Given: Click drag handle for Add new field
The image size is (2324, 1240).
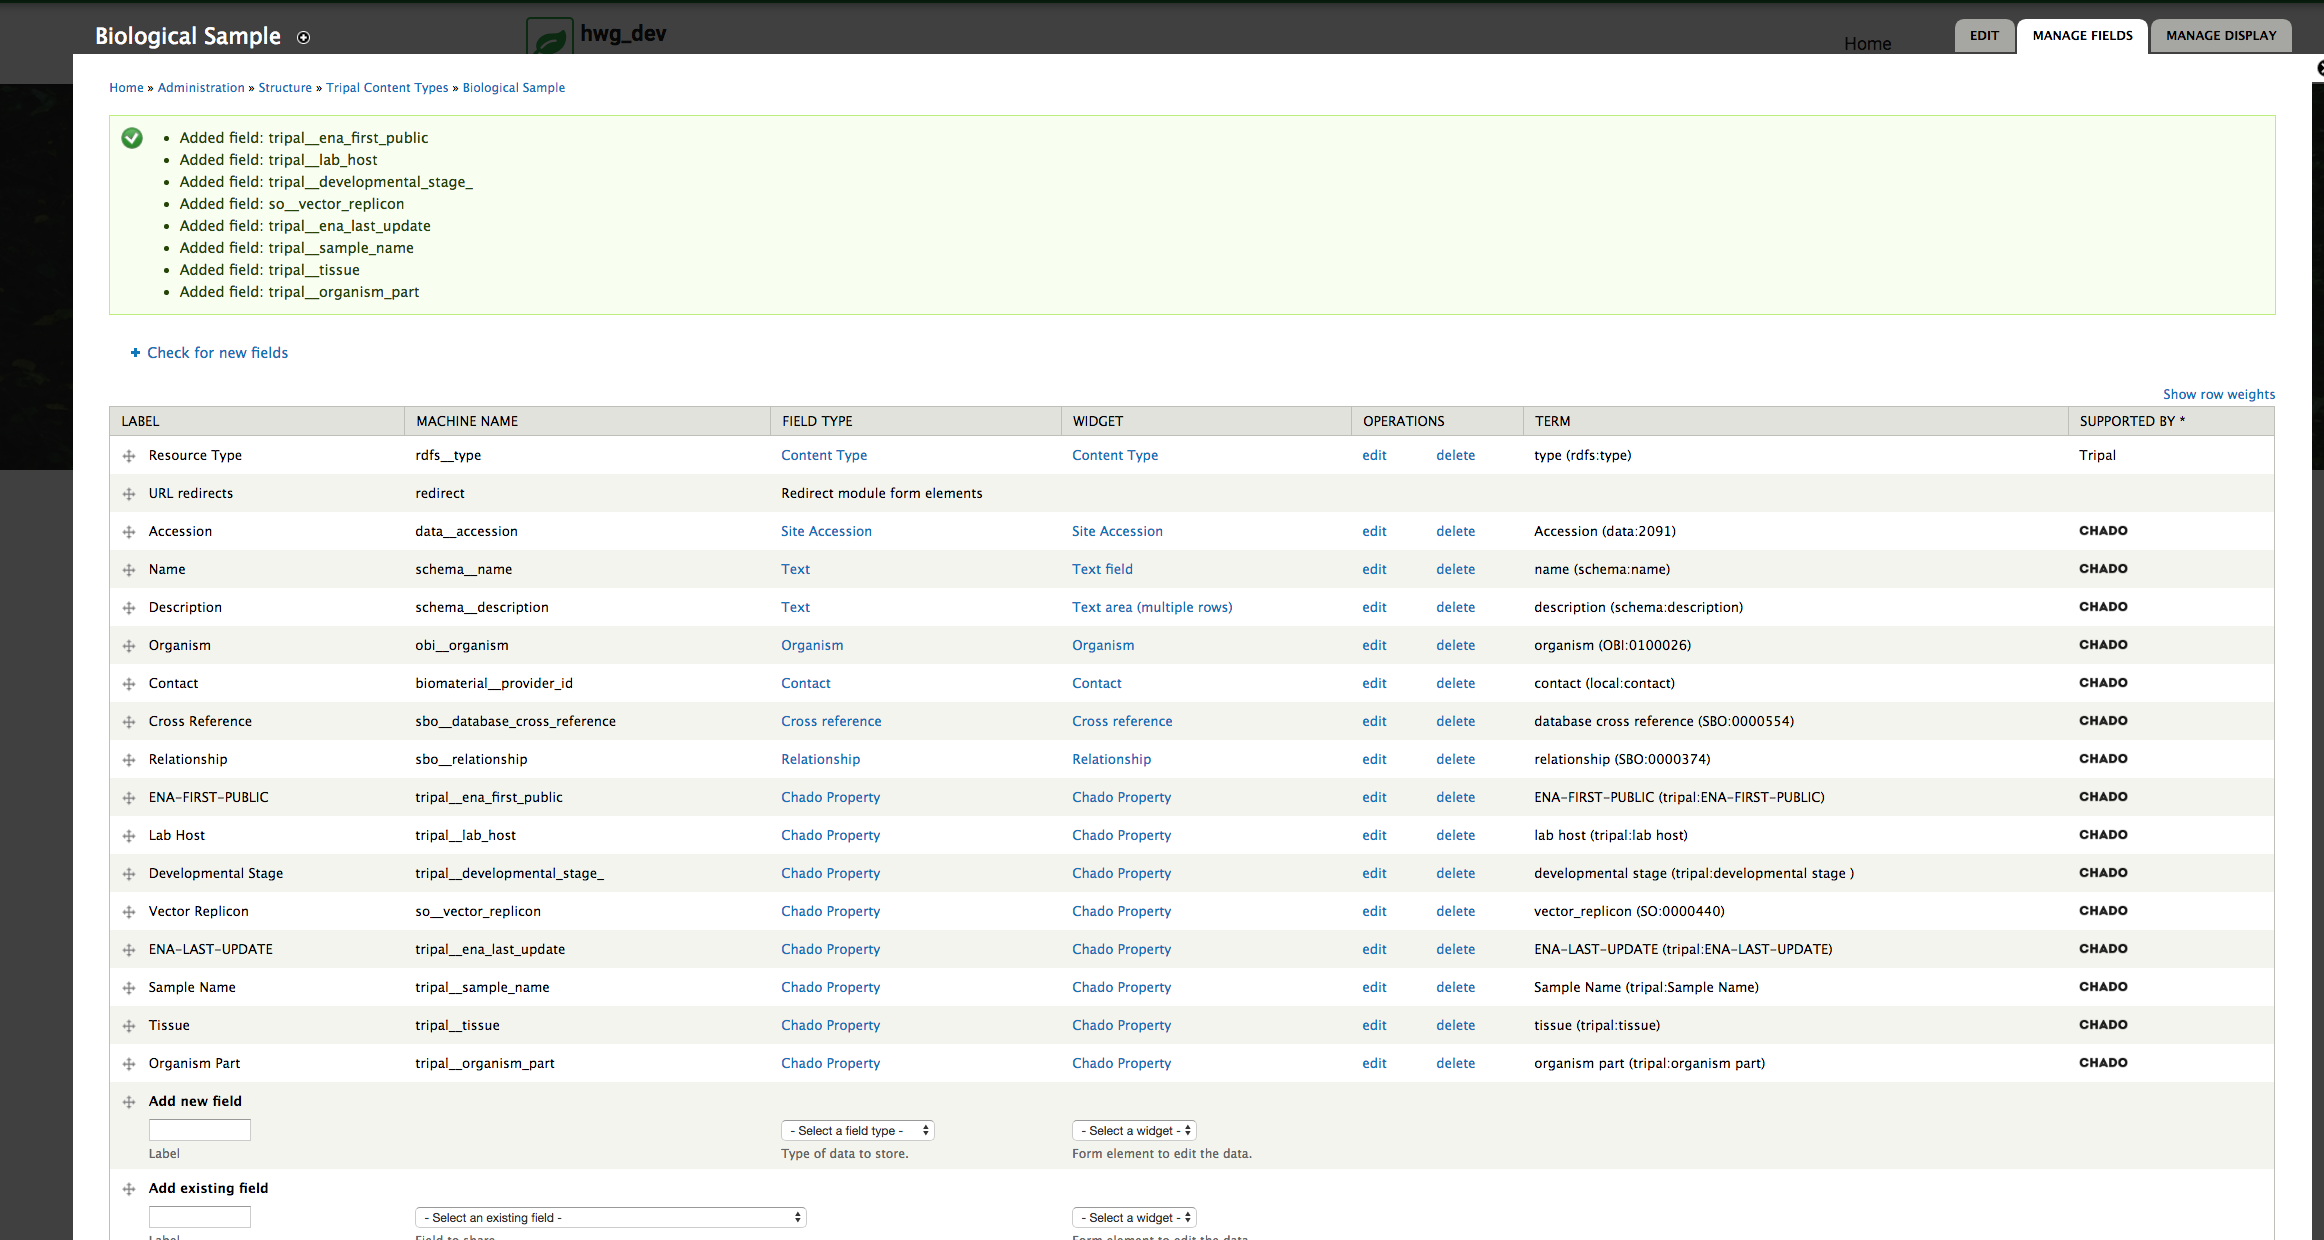Looking at the screenshot, I should [x=129, y=1102].
